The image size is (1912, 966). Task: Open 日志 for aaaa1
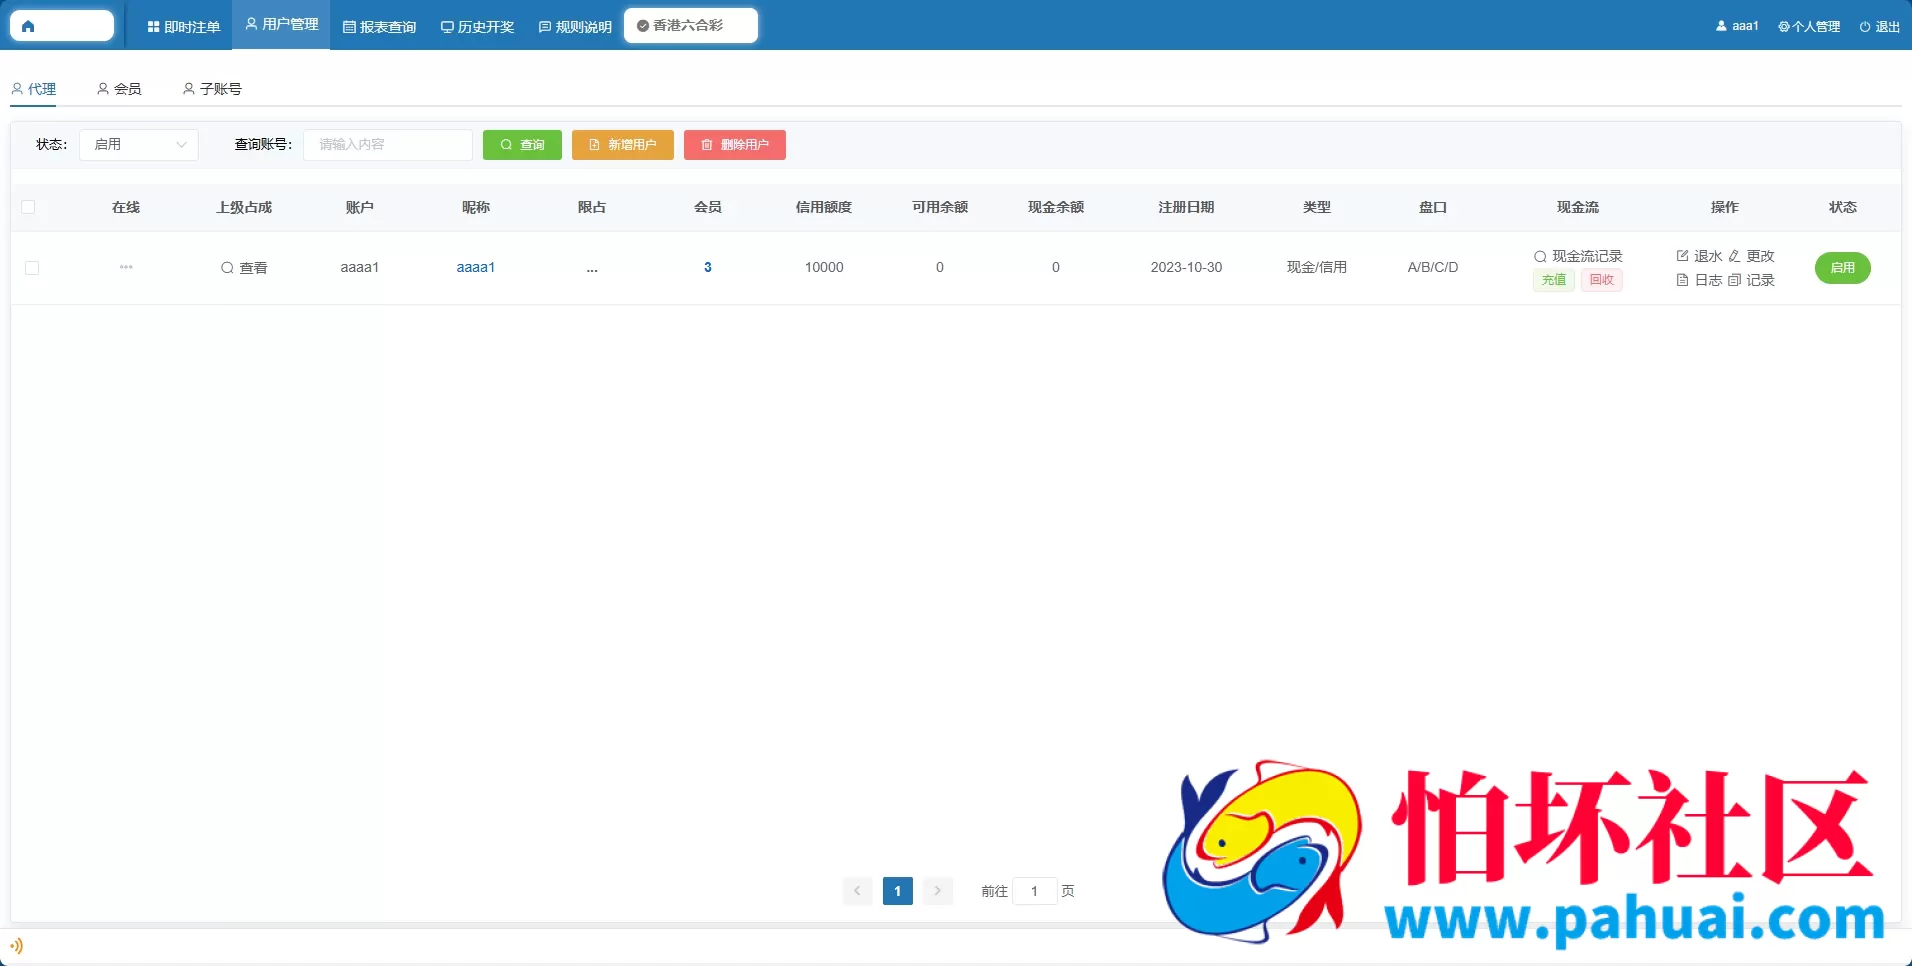(x=1699, y=280)
